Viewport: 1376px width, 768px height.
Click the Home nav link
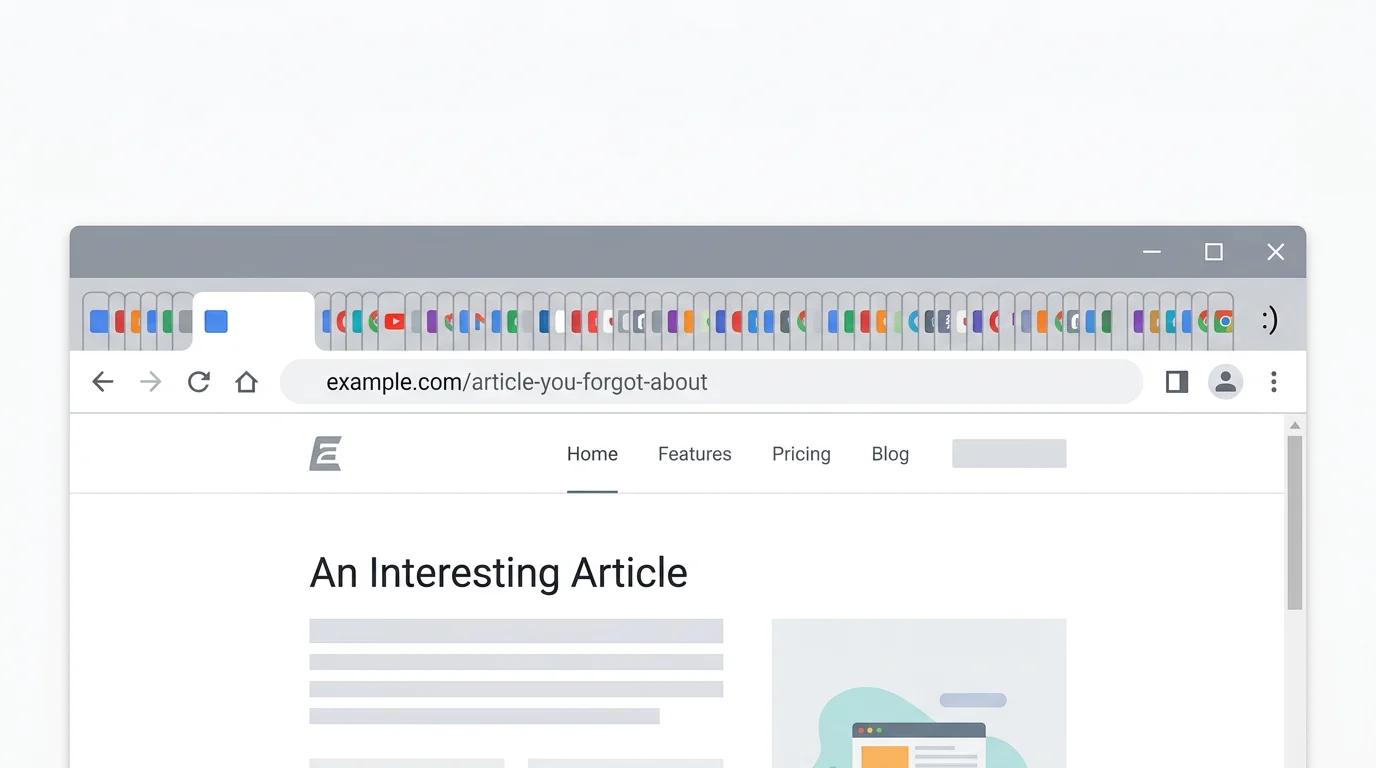click(x=592, y=453)
